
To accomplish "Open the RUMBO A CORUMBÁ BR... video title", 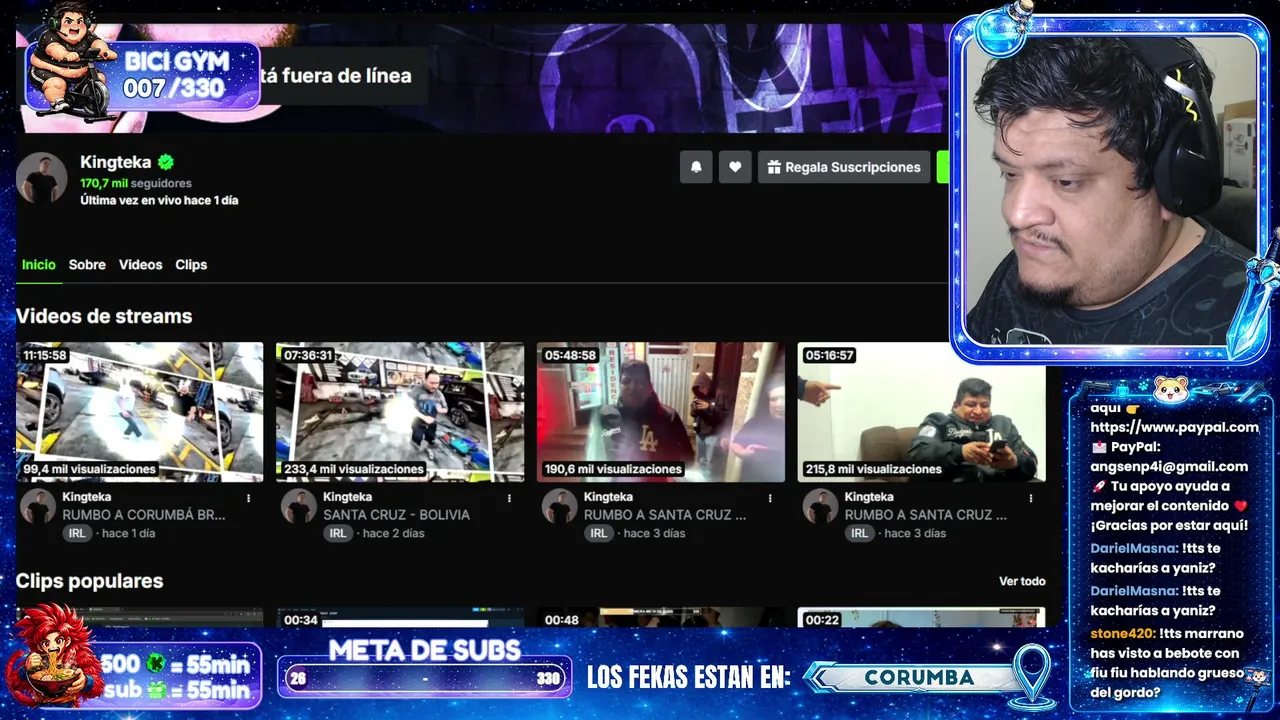I will [x=144, y=515].
